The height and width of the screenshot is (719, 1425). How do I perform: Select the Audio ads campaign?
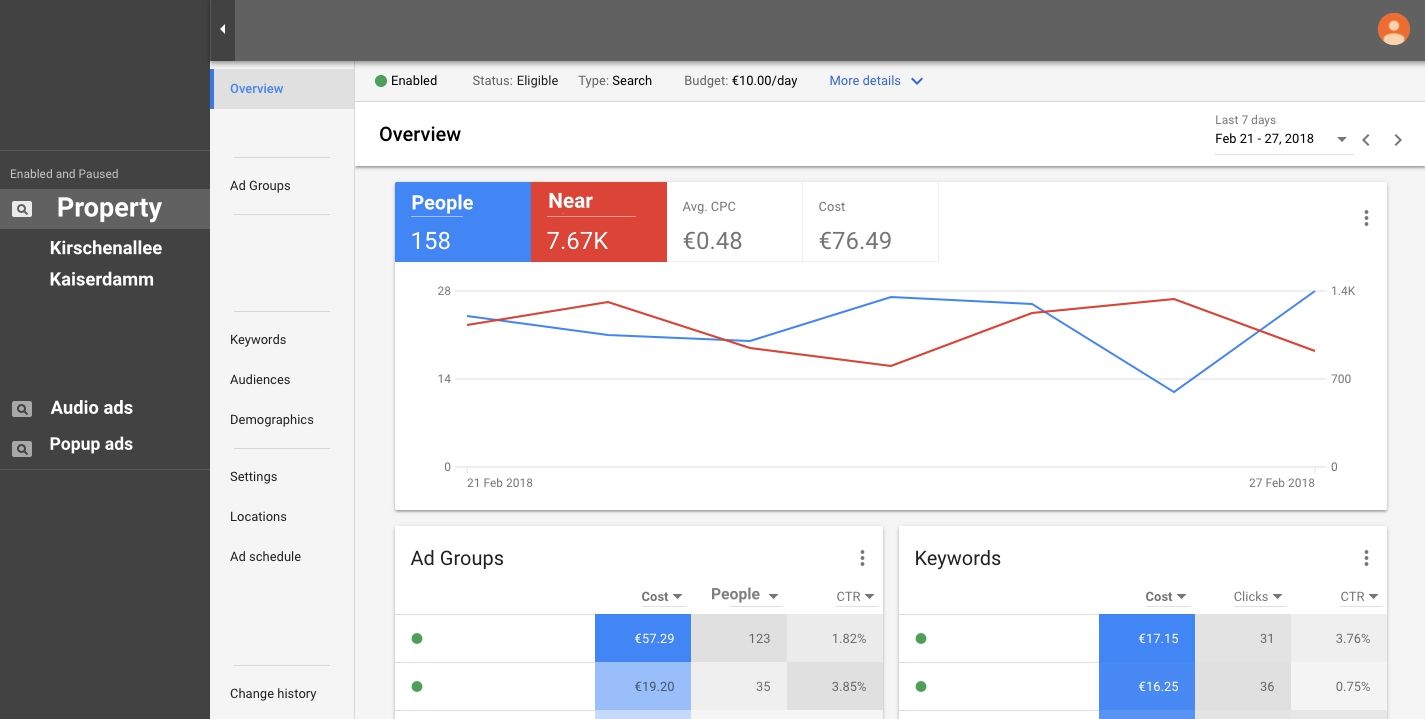(x=92, y=408)
